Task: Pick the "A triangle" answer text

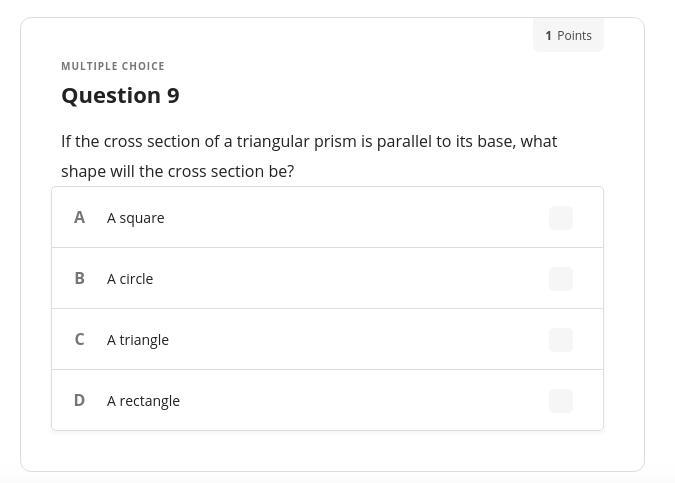Action: coord(138,340)
